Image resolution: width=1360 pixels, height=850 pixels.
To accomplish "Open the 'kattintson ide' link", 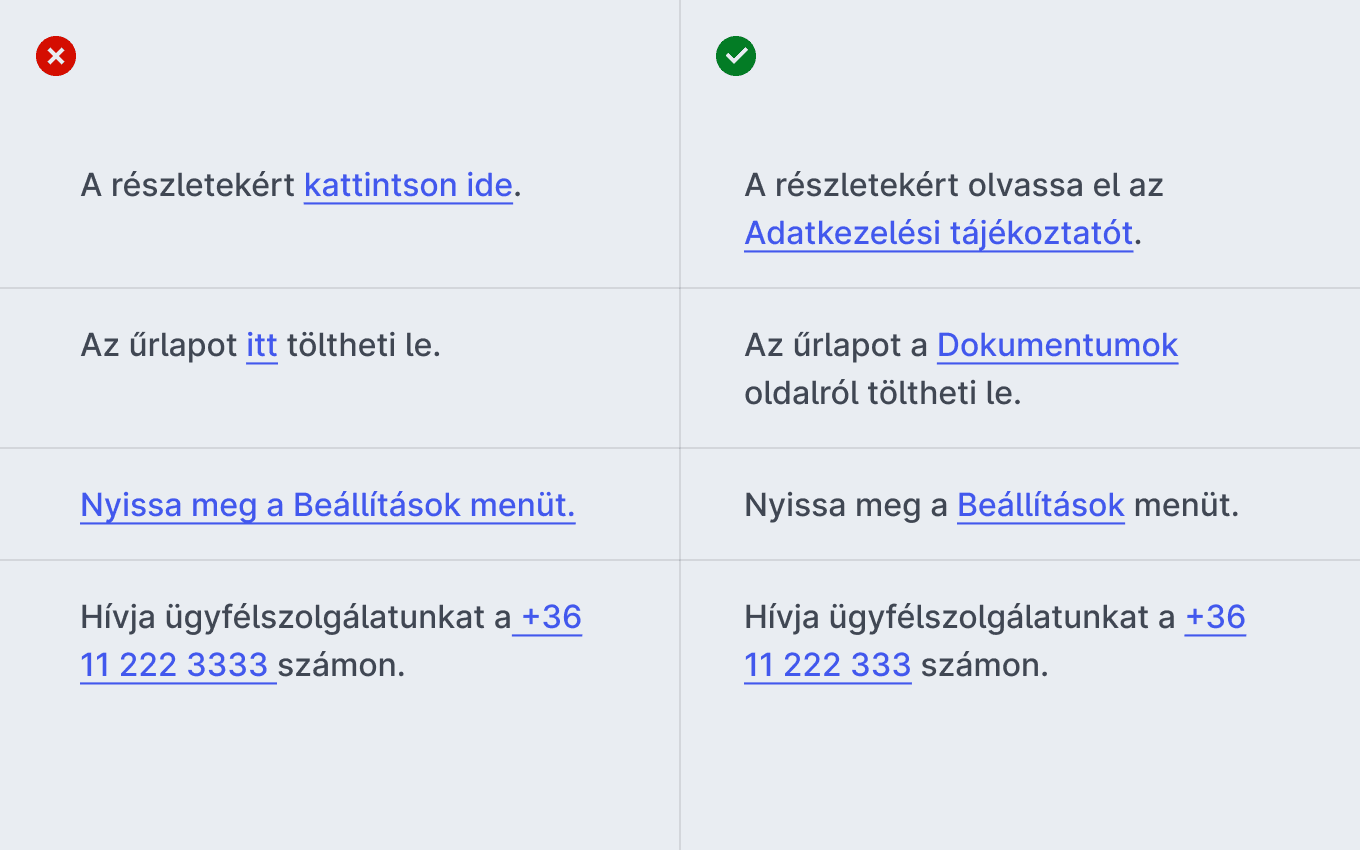I will pyautogui.click(x=408, y=186).
